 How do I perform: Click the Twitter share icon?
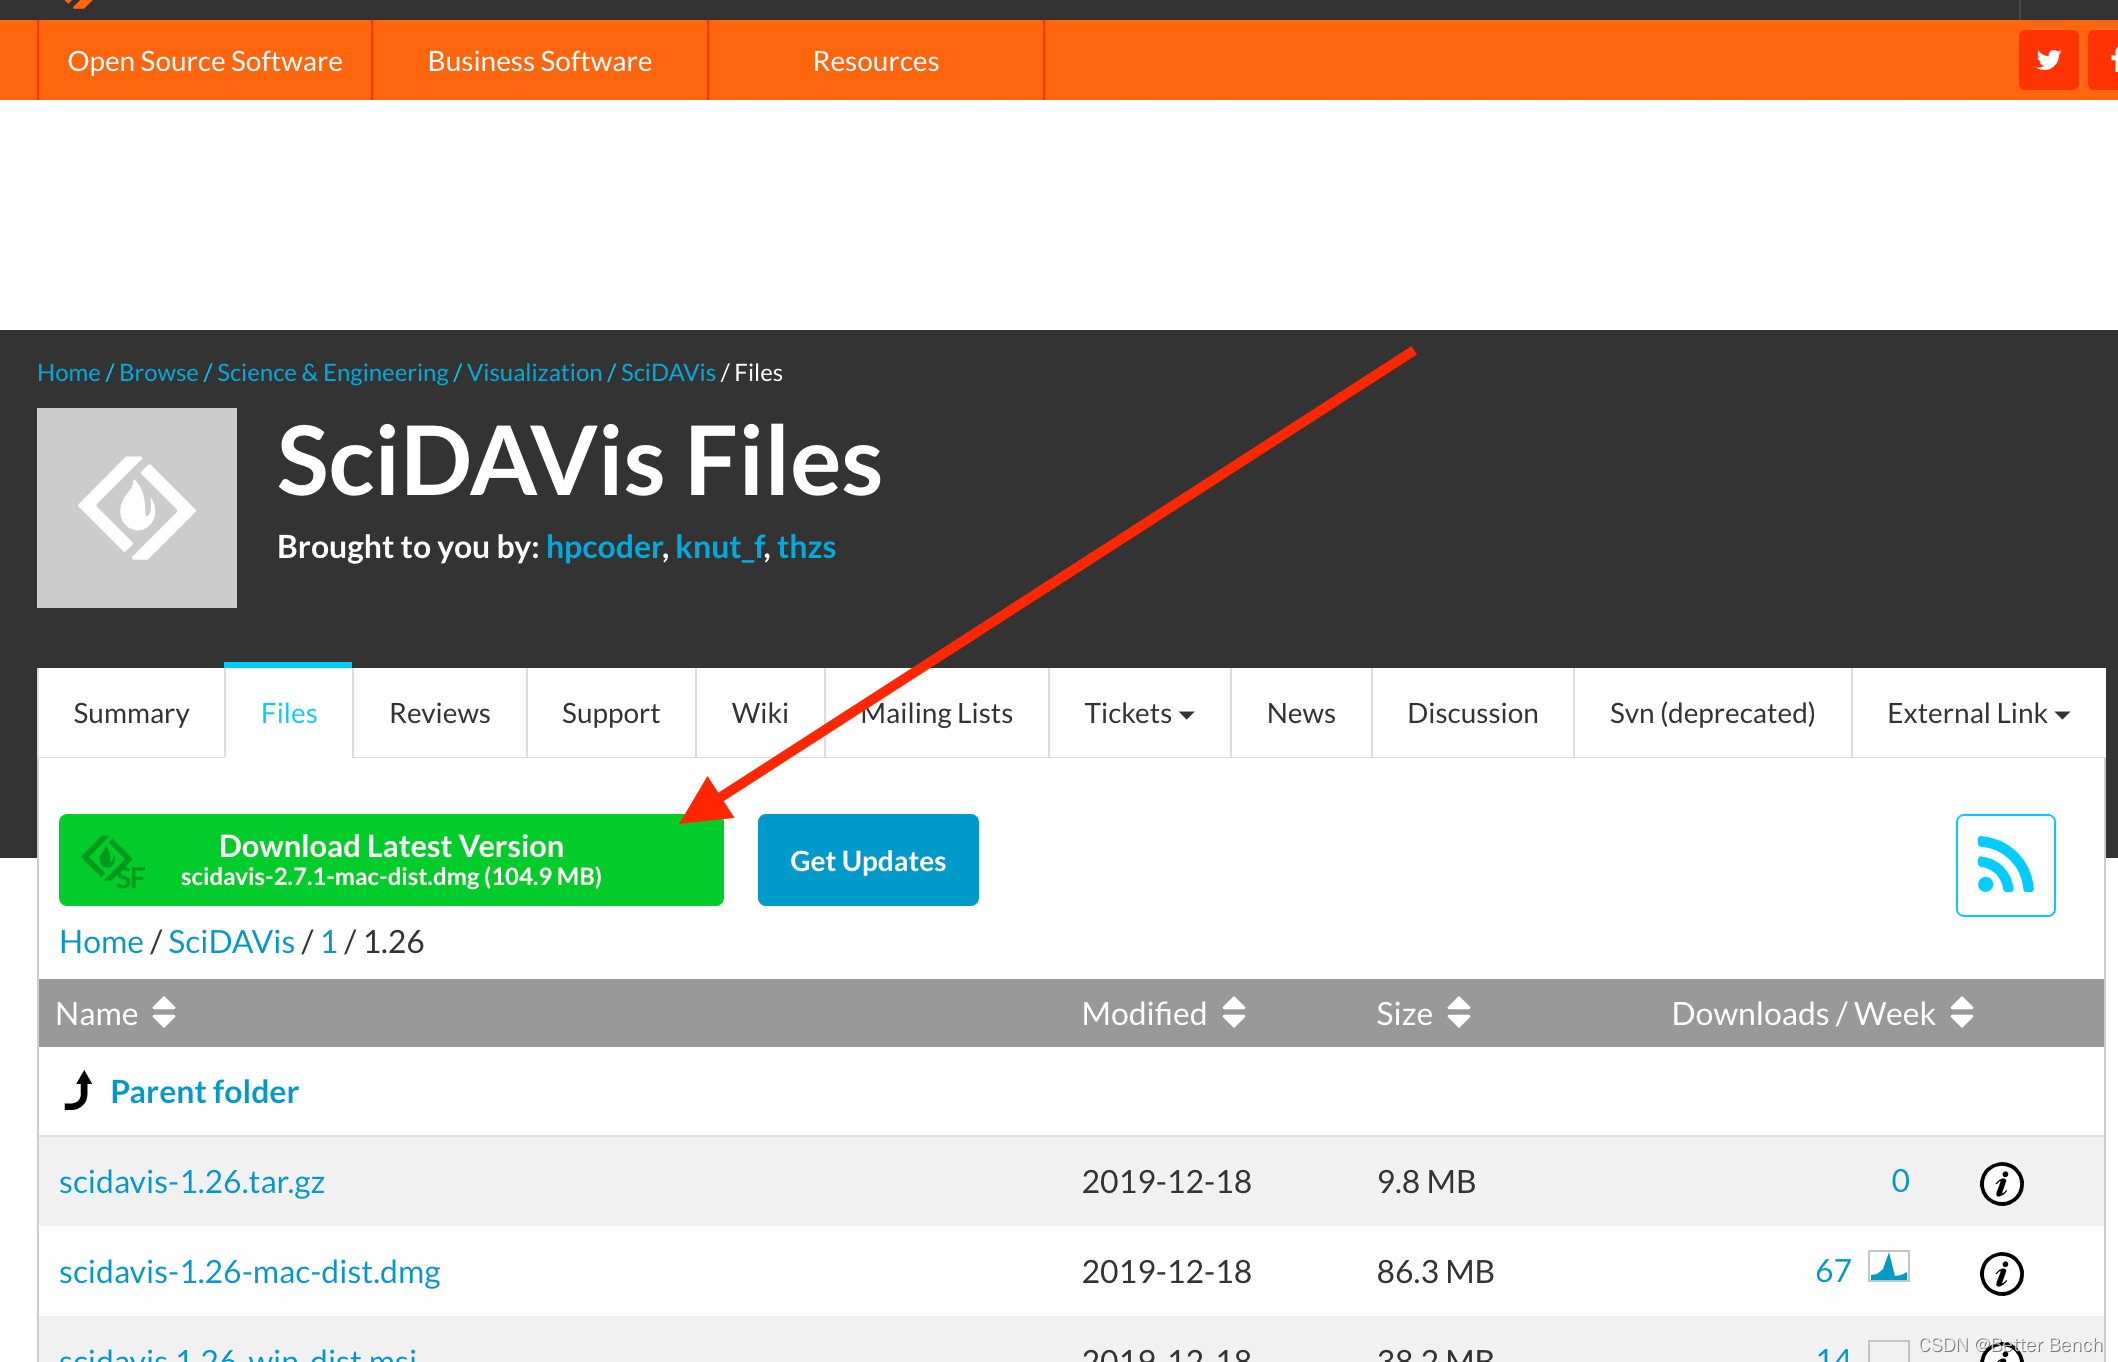(x=2048, y=60)
